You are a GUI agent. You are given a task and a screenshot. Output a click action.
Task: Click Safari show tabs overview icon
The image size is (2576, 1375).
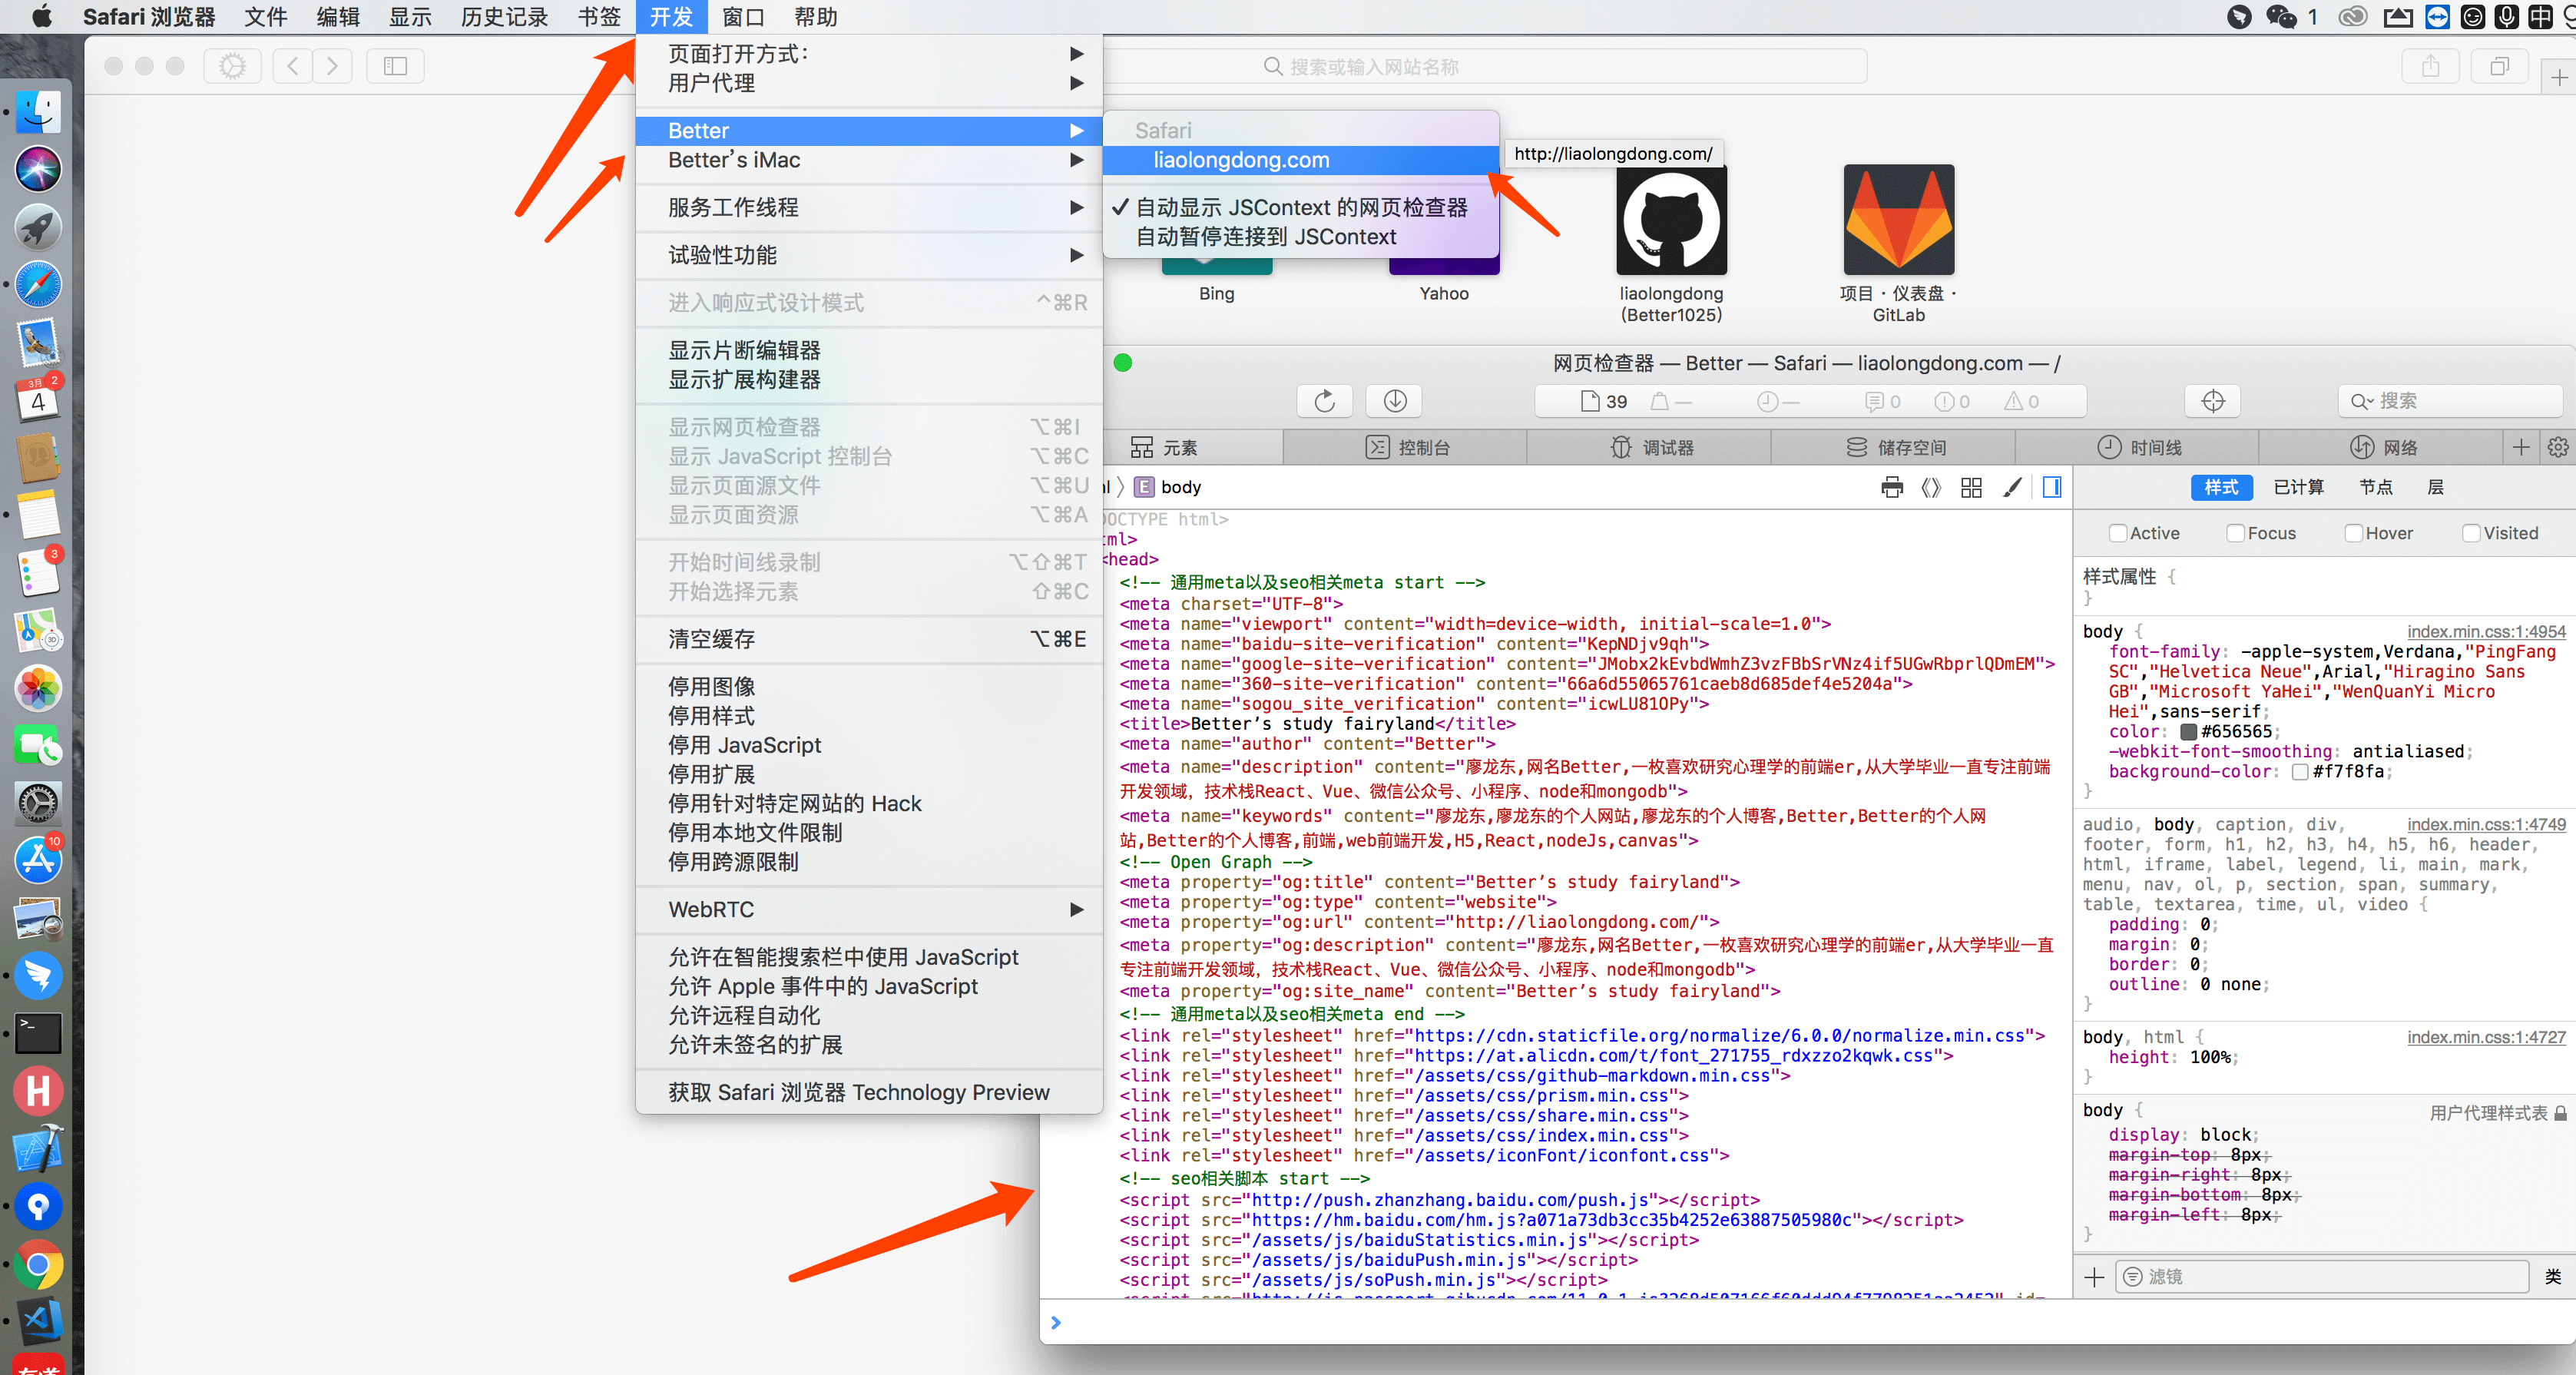pyautogui.click(x=2499, y=66)
